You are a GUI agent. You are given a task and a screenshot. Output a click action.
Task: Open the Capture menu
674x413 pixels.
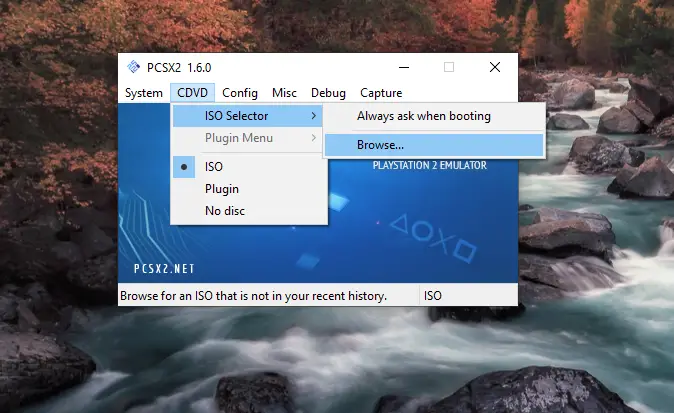(381, 93)
